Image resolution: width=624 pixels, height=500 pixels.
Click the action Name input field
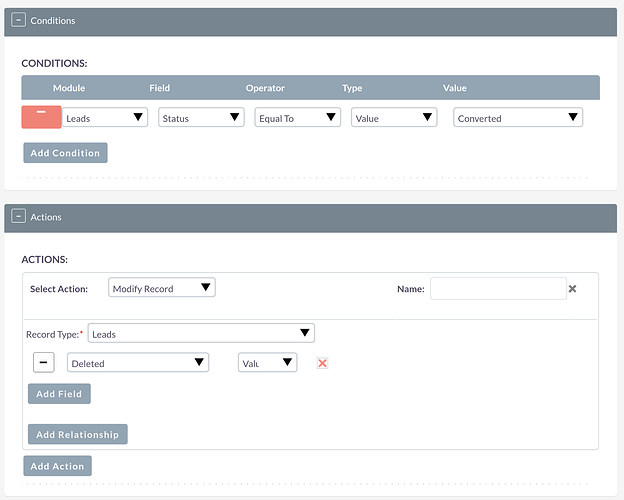pyautogui.click(x=498, y=289)
